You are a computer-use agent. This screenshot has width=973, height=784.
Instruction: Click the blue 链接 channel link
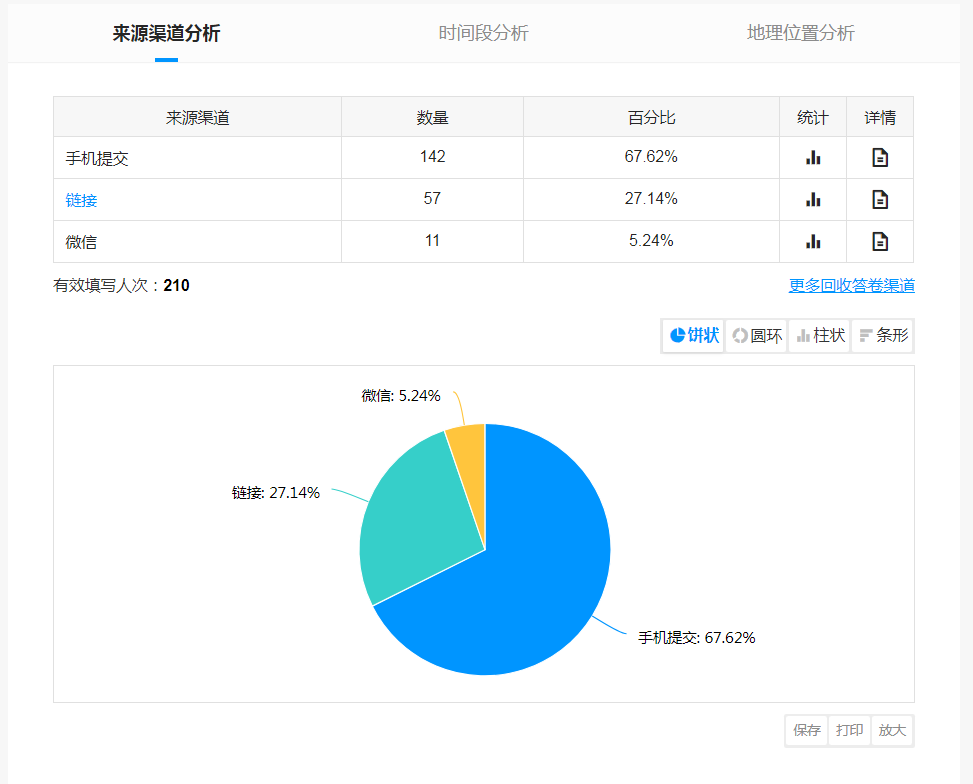[82, 200]
